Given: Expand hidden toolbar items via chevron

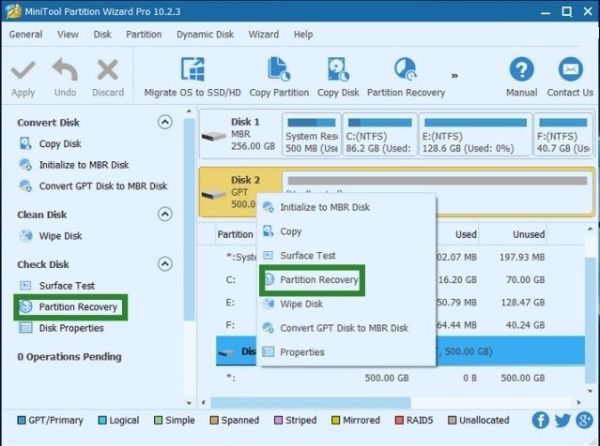Looking at the screenshot, I should 455,74.
